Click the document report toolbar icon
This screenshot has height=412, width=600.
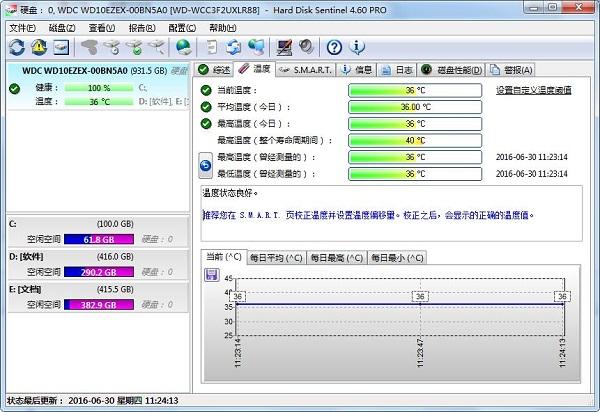[x=211, y=47]
